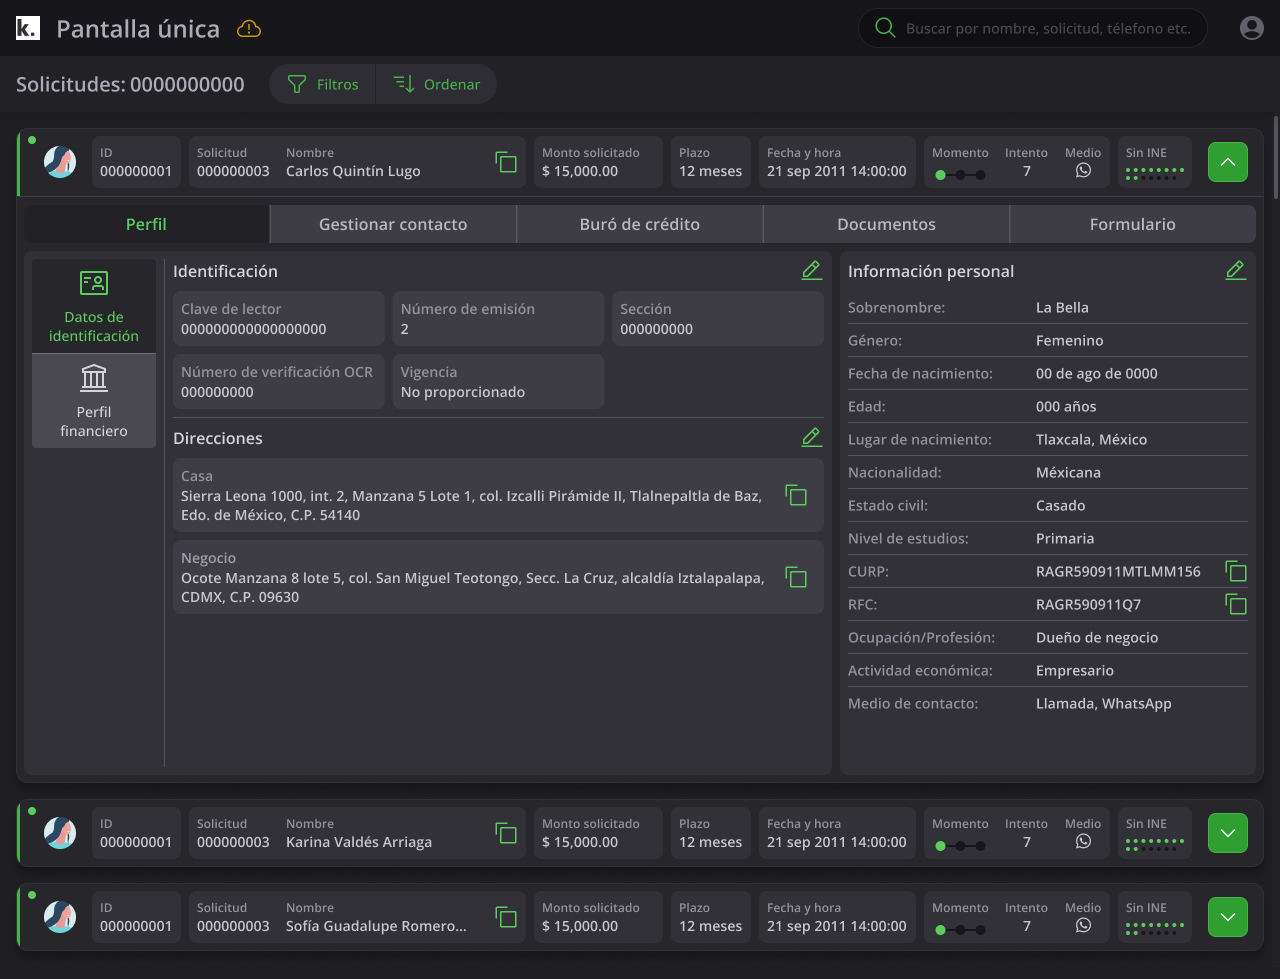Click Sin INE dots indicator in Karina's row
The height and width of the screenshot is (979, 1280).
1154,845
